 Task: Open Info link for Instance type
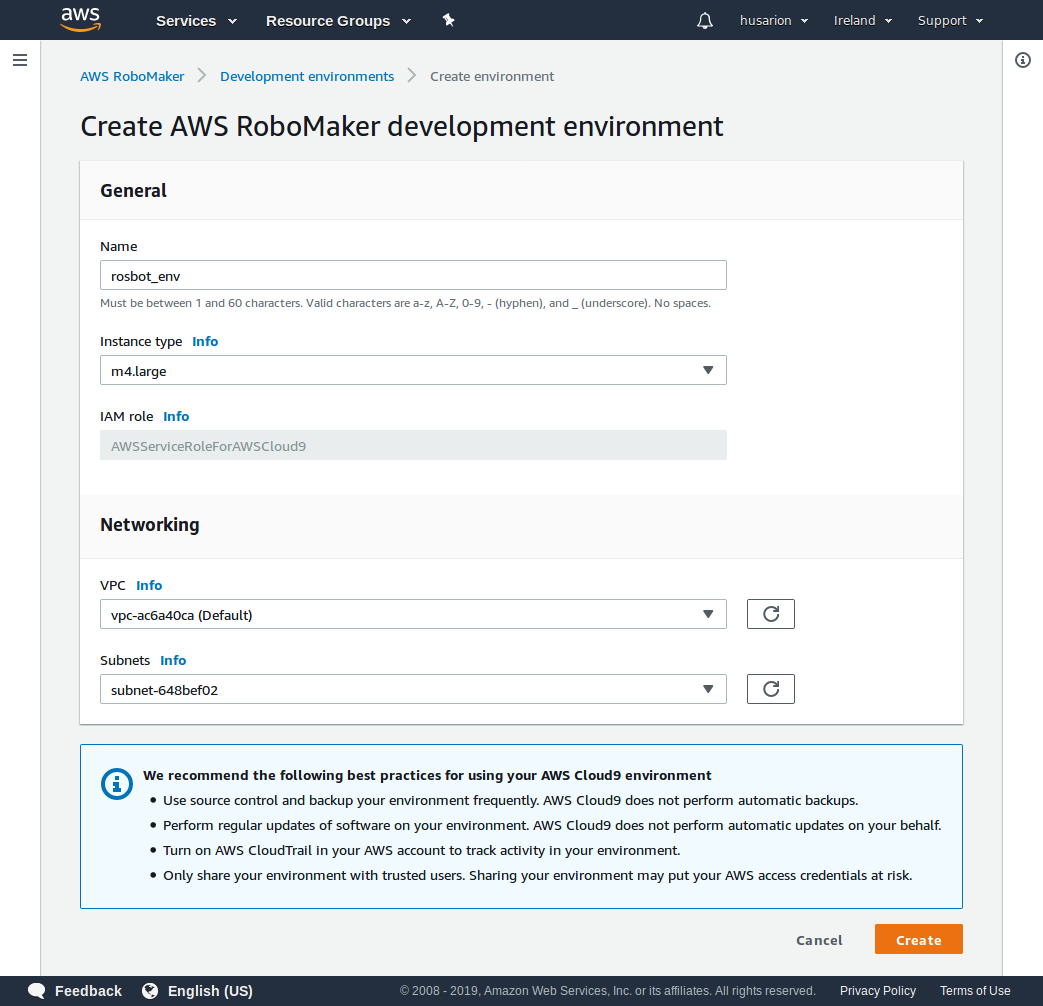[x=205, y=341]
